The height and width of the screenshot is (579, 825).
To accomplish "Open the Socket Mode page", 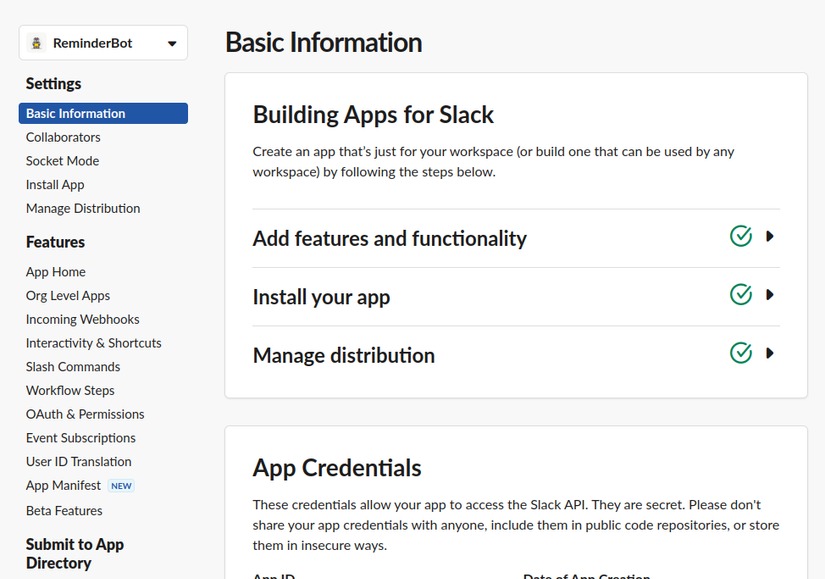I will [x=62, y=160].
